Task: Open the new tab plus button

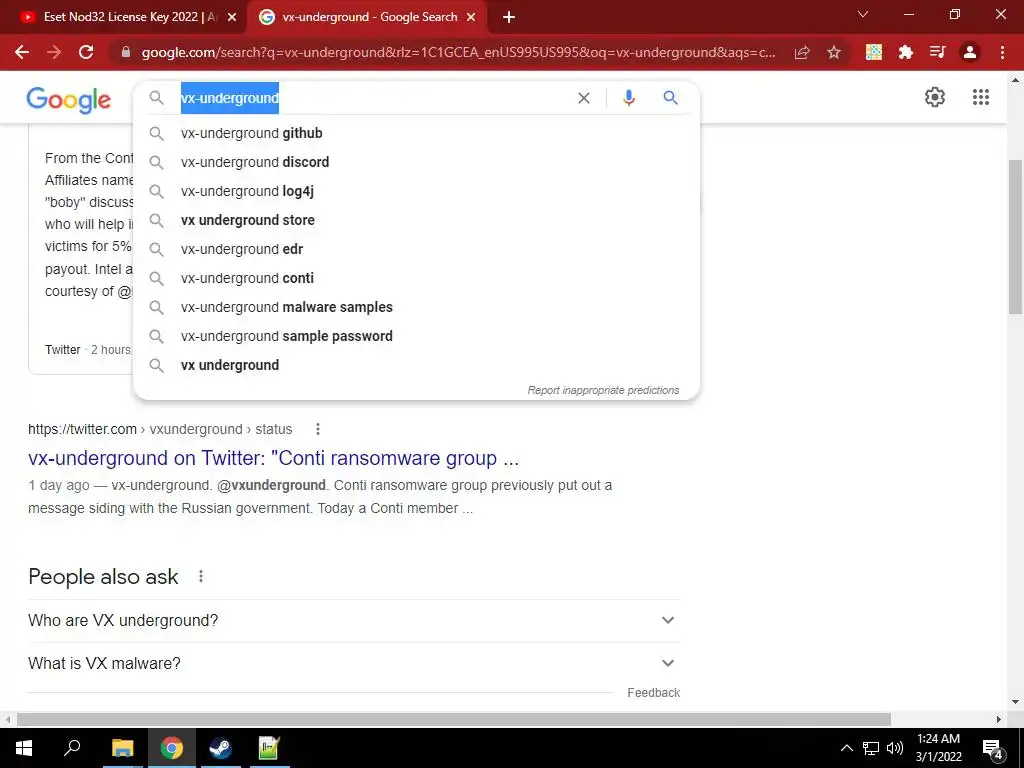Action: coord(509,17)
